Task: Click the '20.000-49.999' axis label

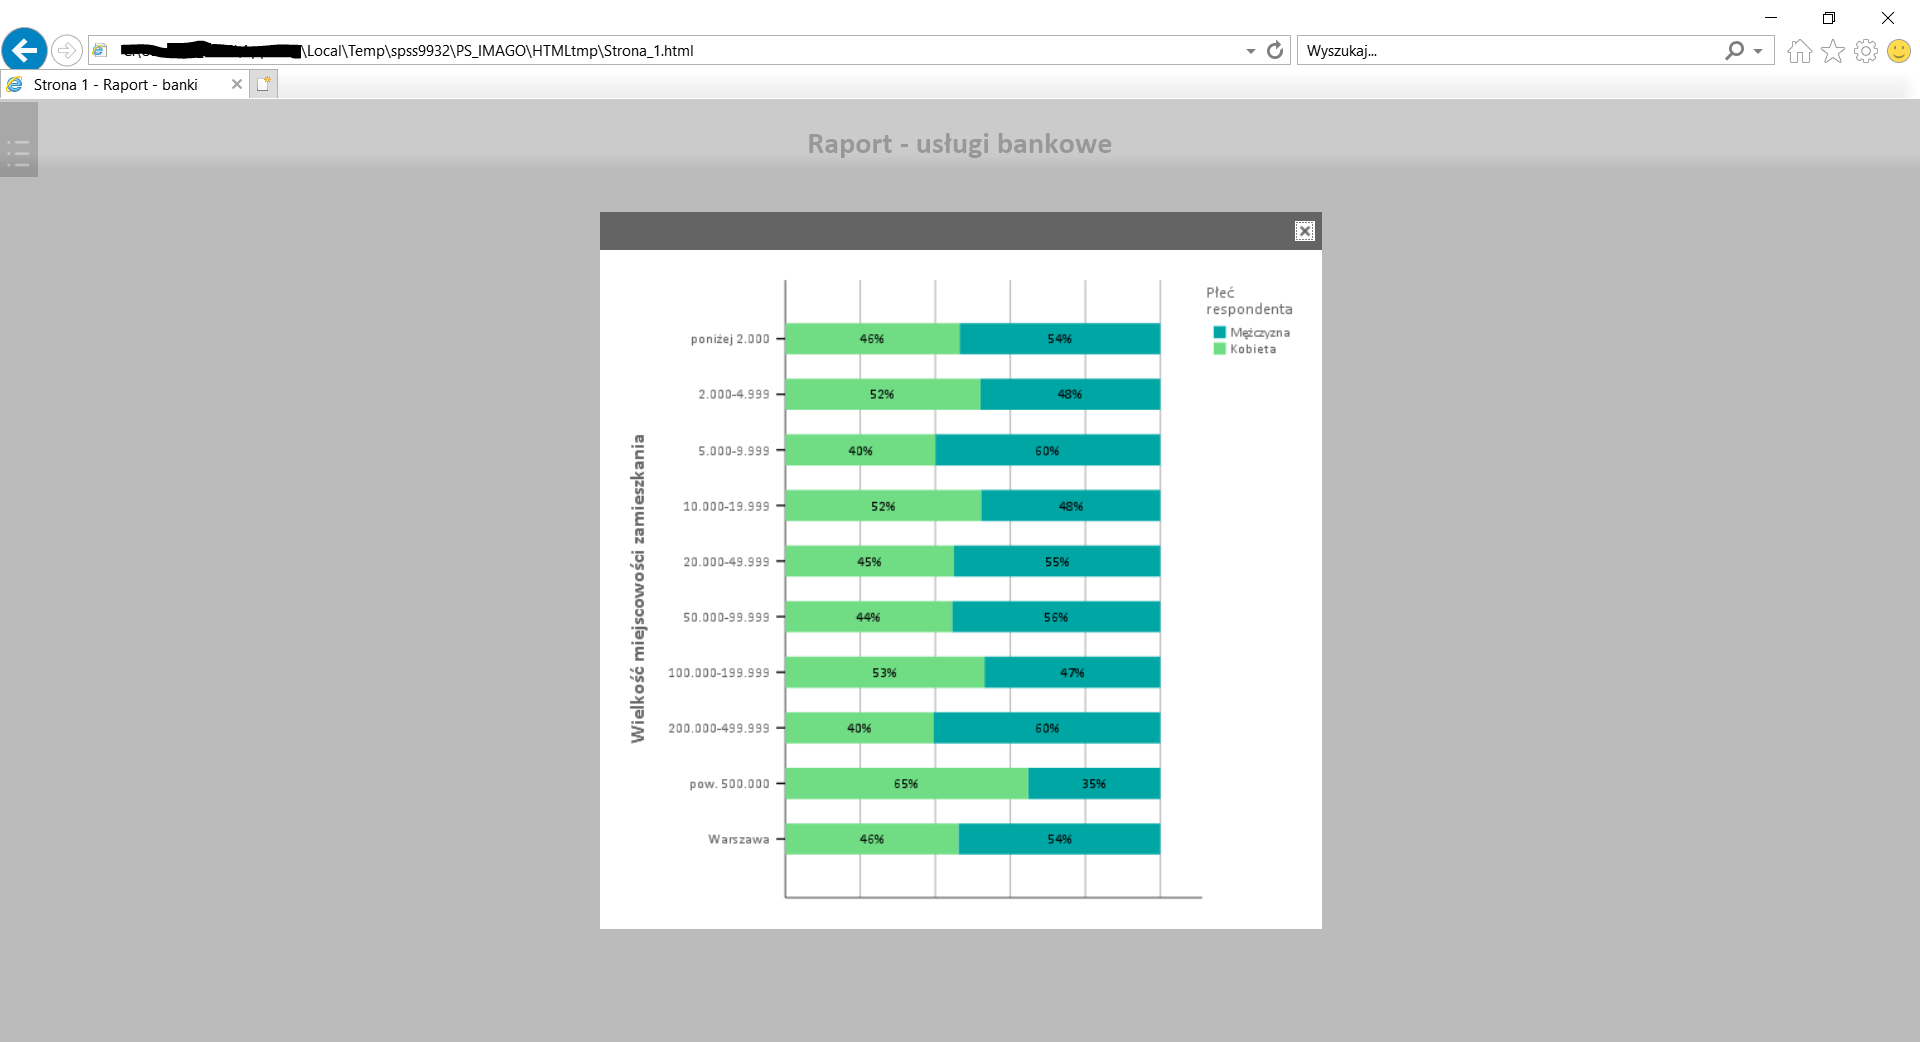Action: [727, 563]
